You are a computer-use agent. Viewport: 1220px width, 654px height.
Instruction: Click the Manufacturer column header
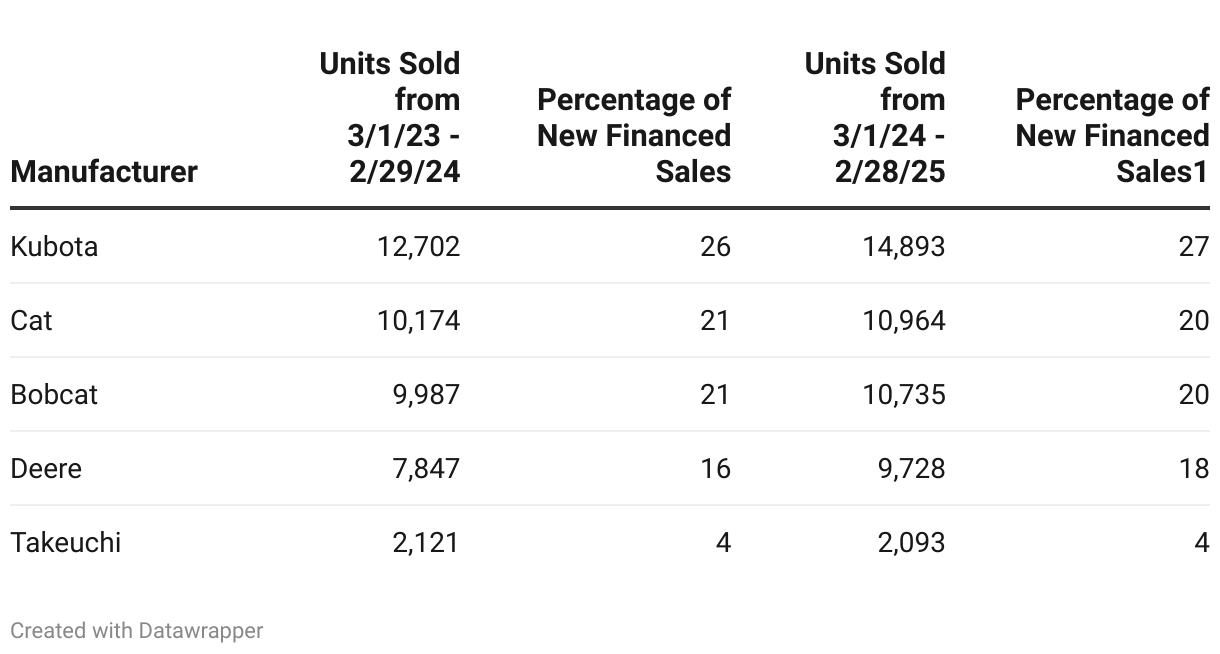[104, 171]
